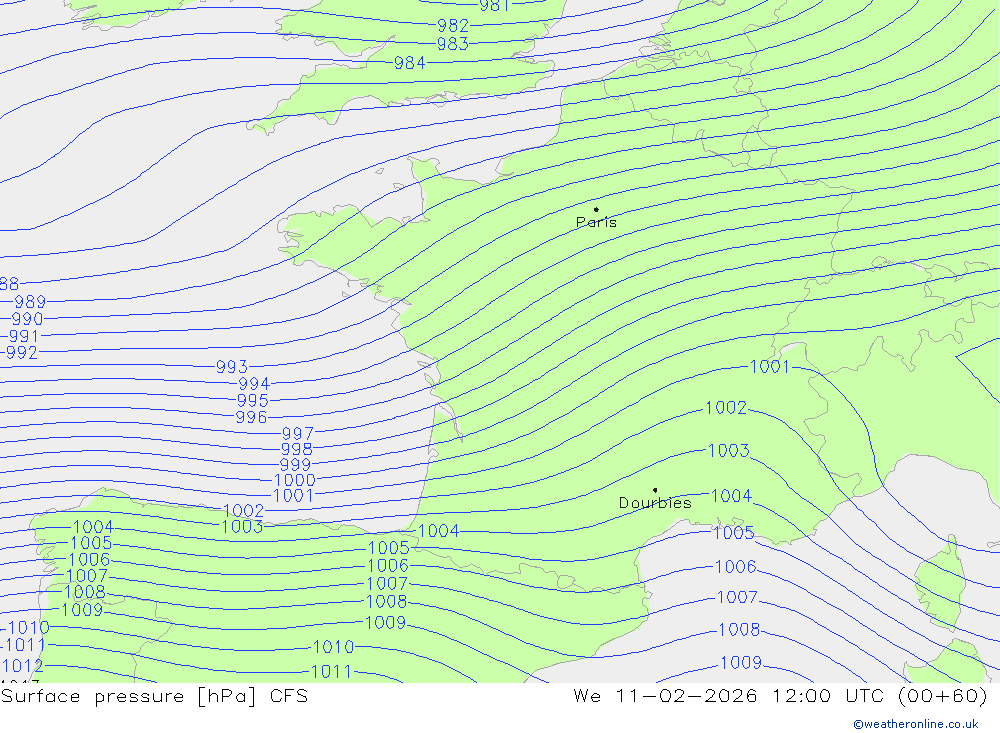Viewport: 1000px width, 733px height.
Task: Click the 'Surface pressure [hPa] CFS' title
Action: 154,696
